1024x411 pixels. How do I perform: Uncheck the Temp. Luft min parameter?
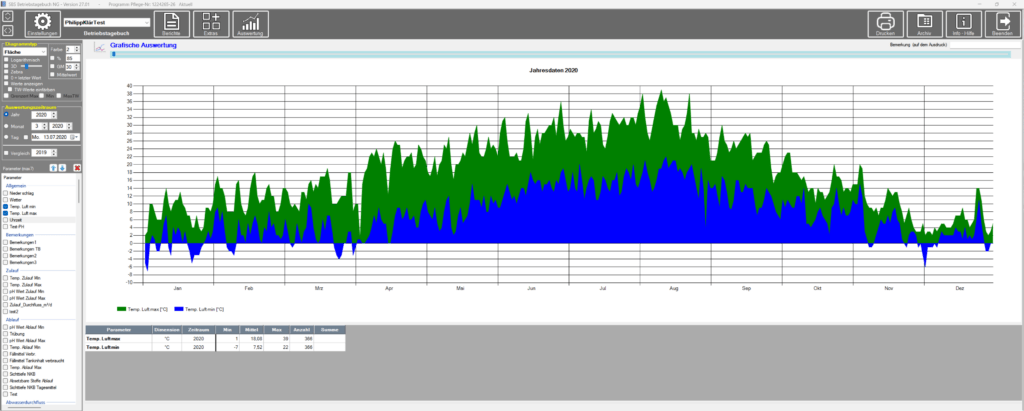[x=6, y=206]
